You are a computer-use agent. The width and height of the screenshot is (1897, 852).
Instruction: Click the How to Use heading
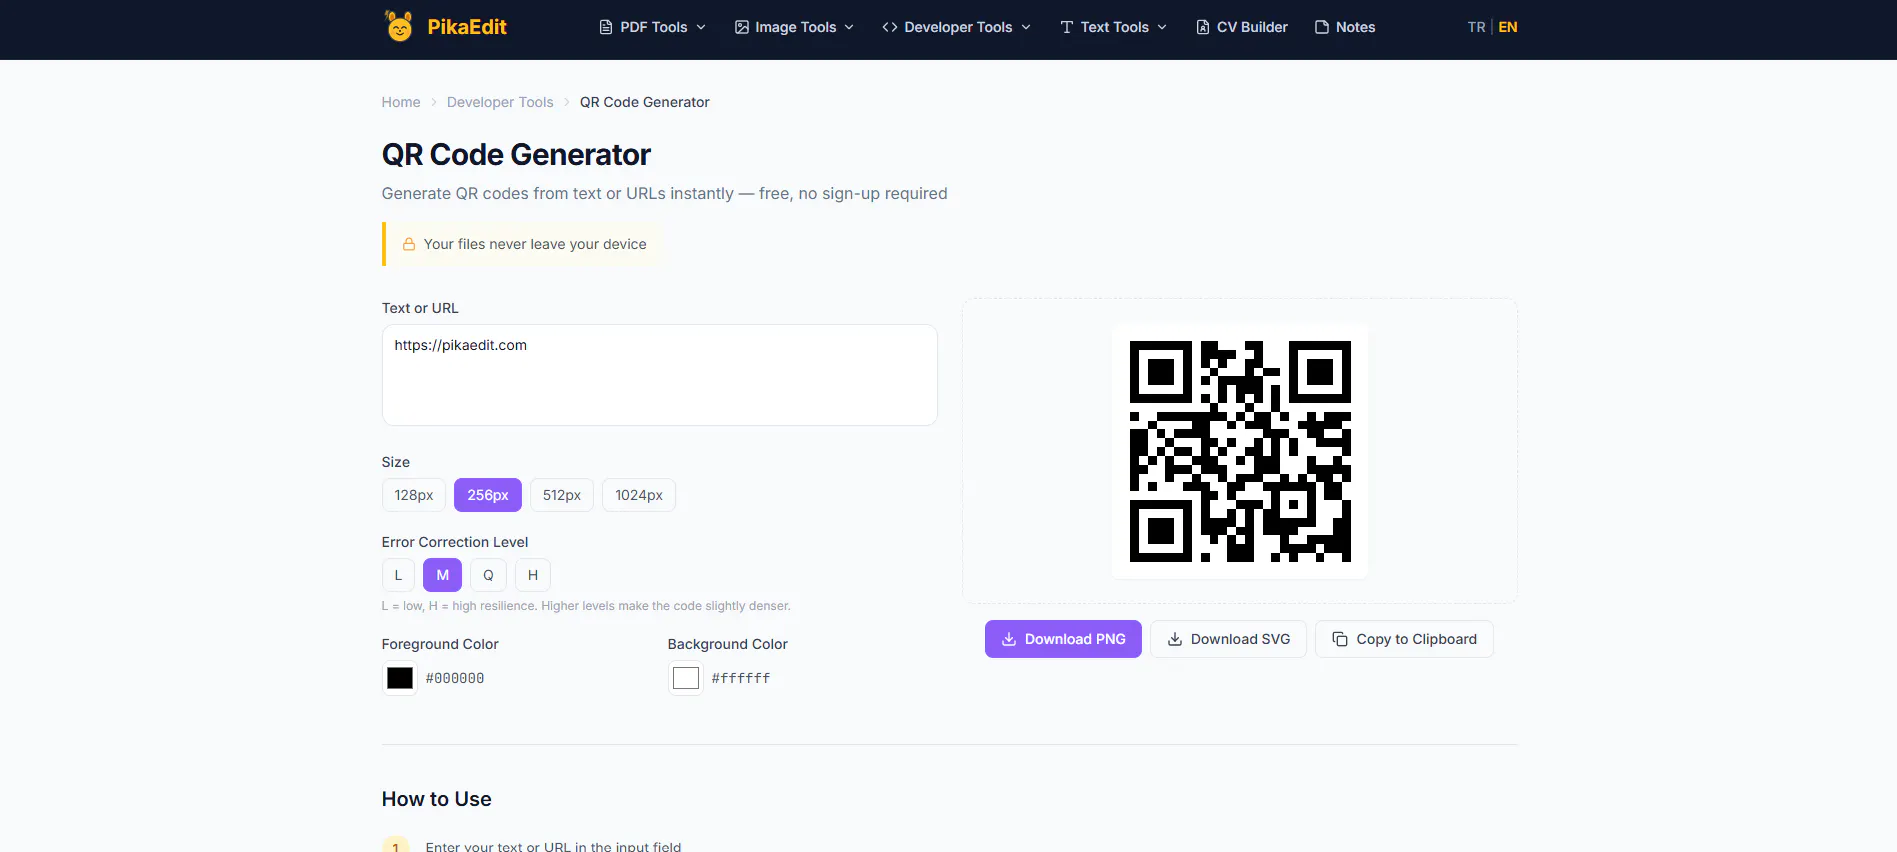coord(437,799)
